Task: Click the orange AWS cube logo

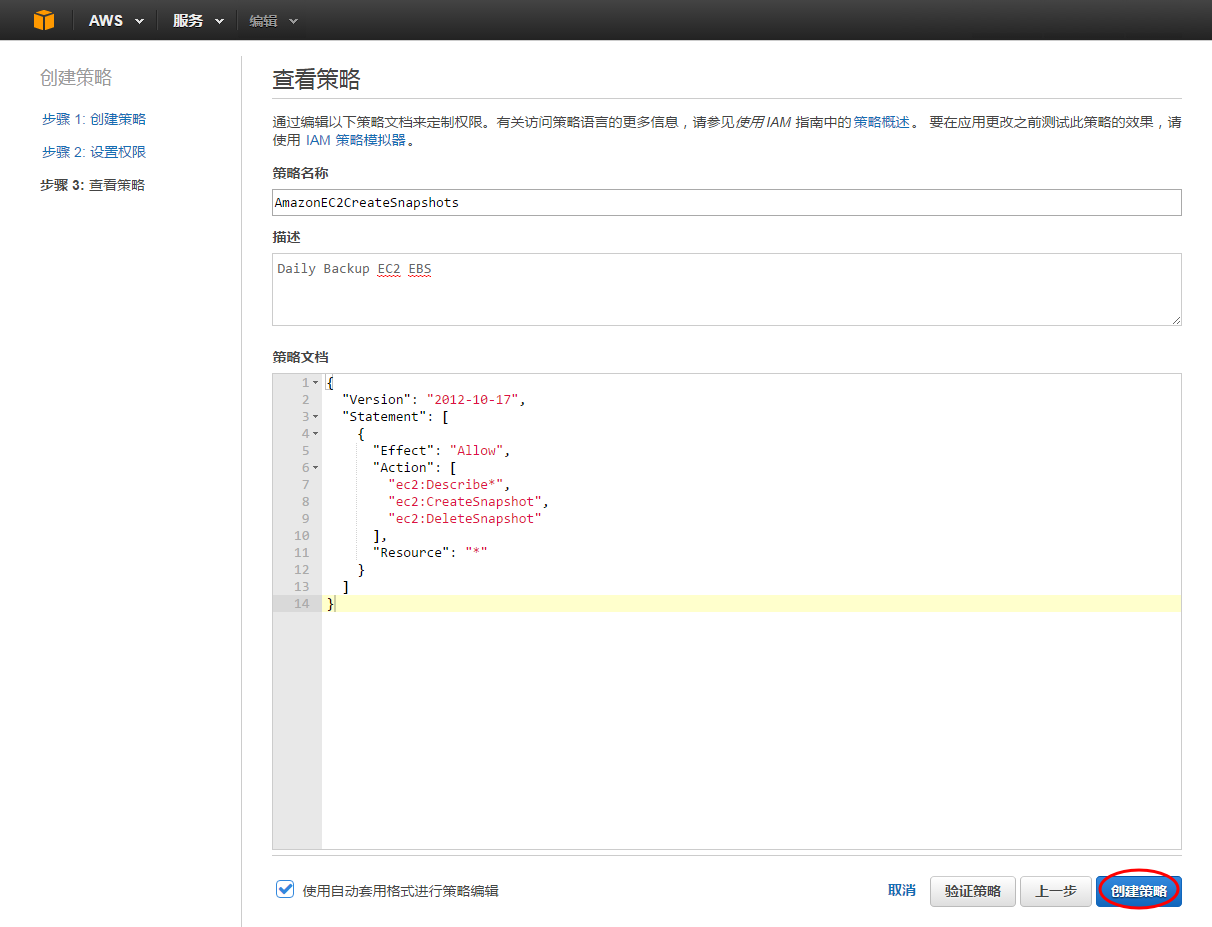Action: pos(44,20)
